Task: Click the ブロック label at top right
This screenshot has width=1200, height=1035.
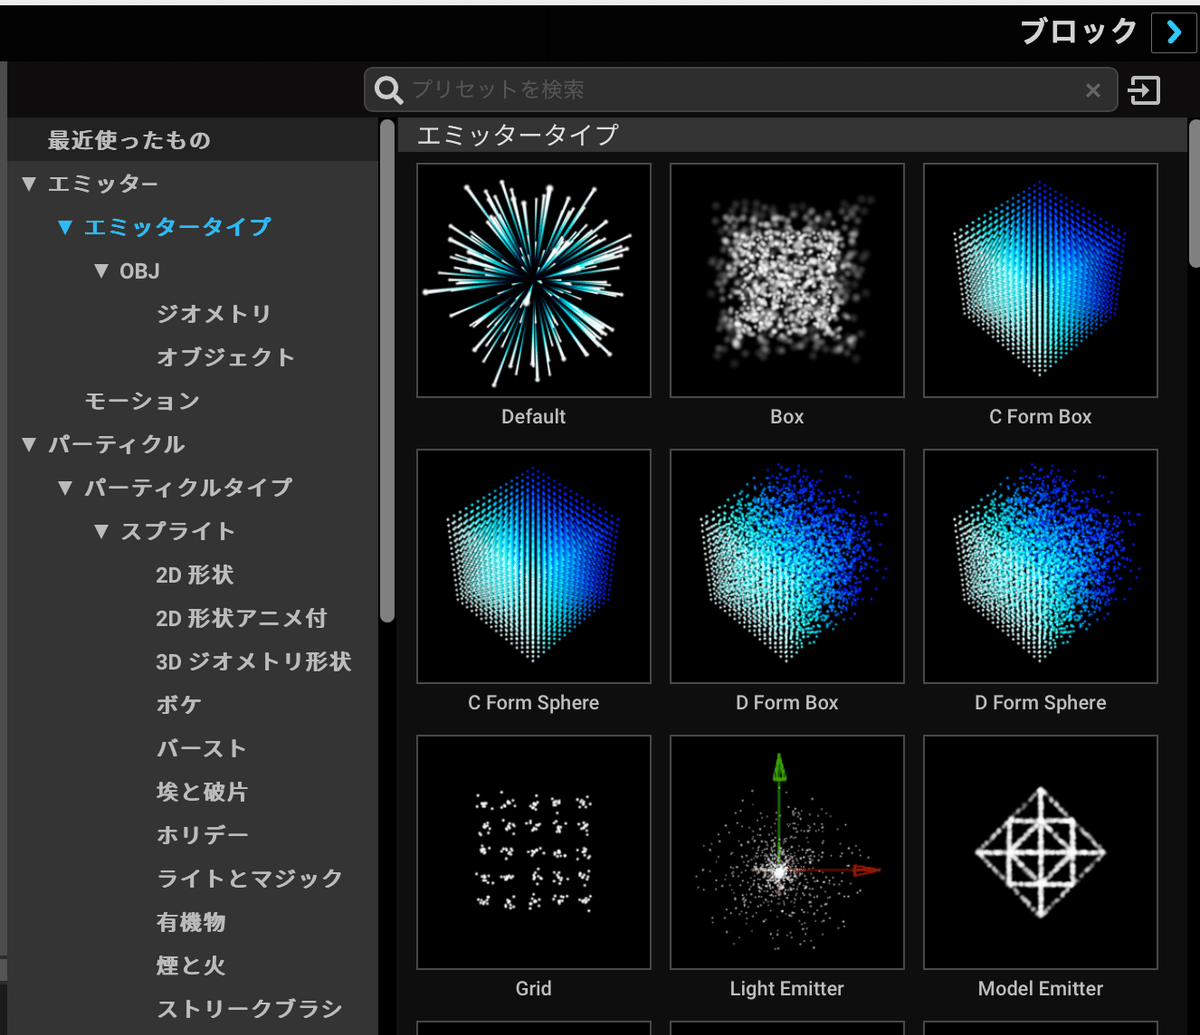Action: coord(1078,32)
